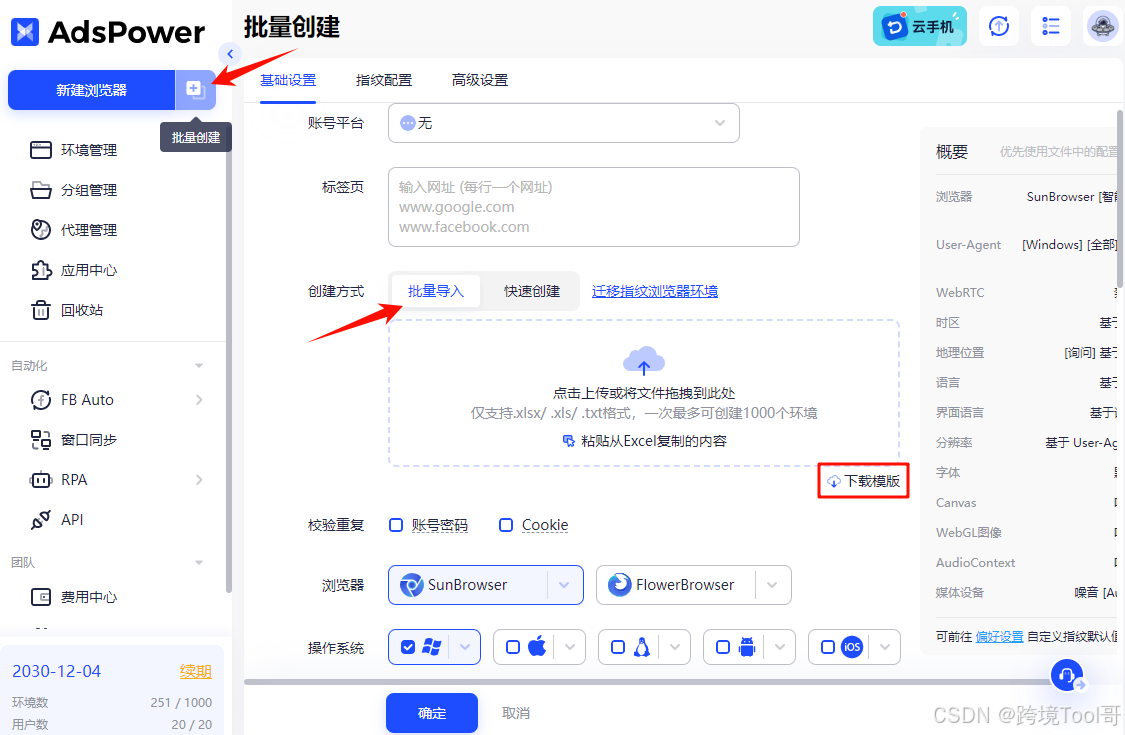Click the batch create icon beside 新建浏览器

[196, 90]
